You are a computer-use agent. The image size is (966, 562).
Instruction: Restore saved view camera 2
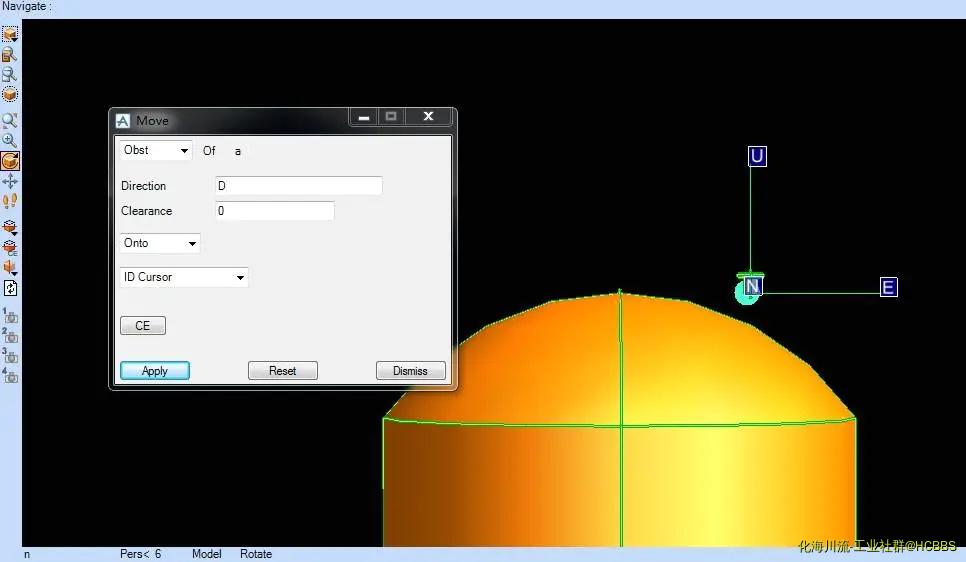10,336
